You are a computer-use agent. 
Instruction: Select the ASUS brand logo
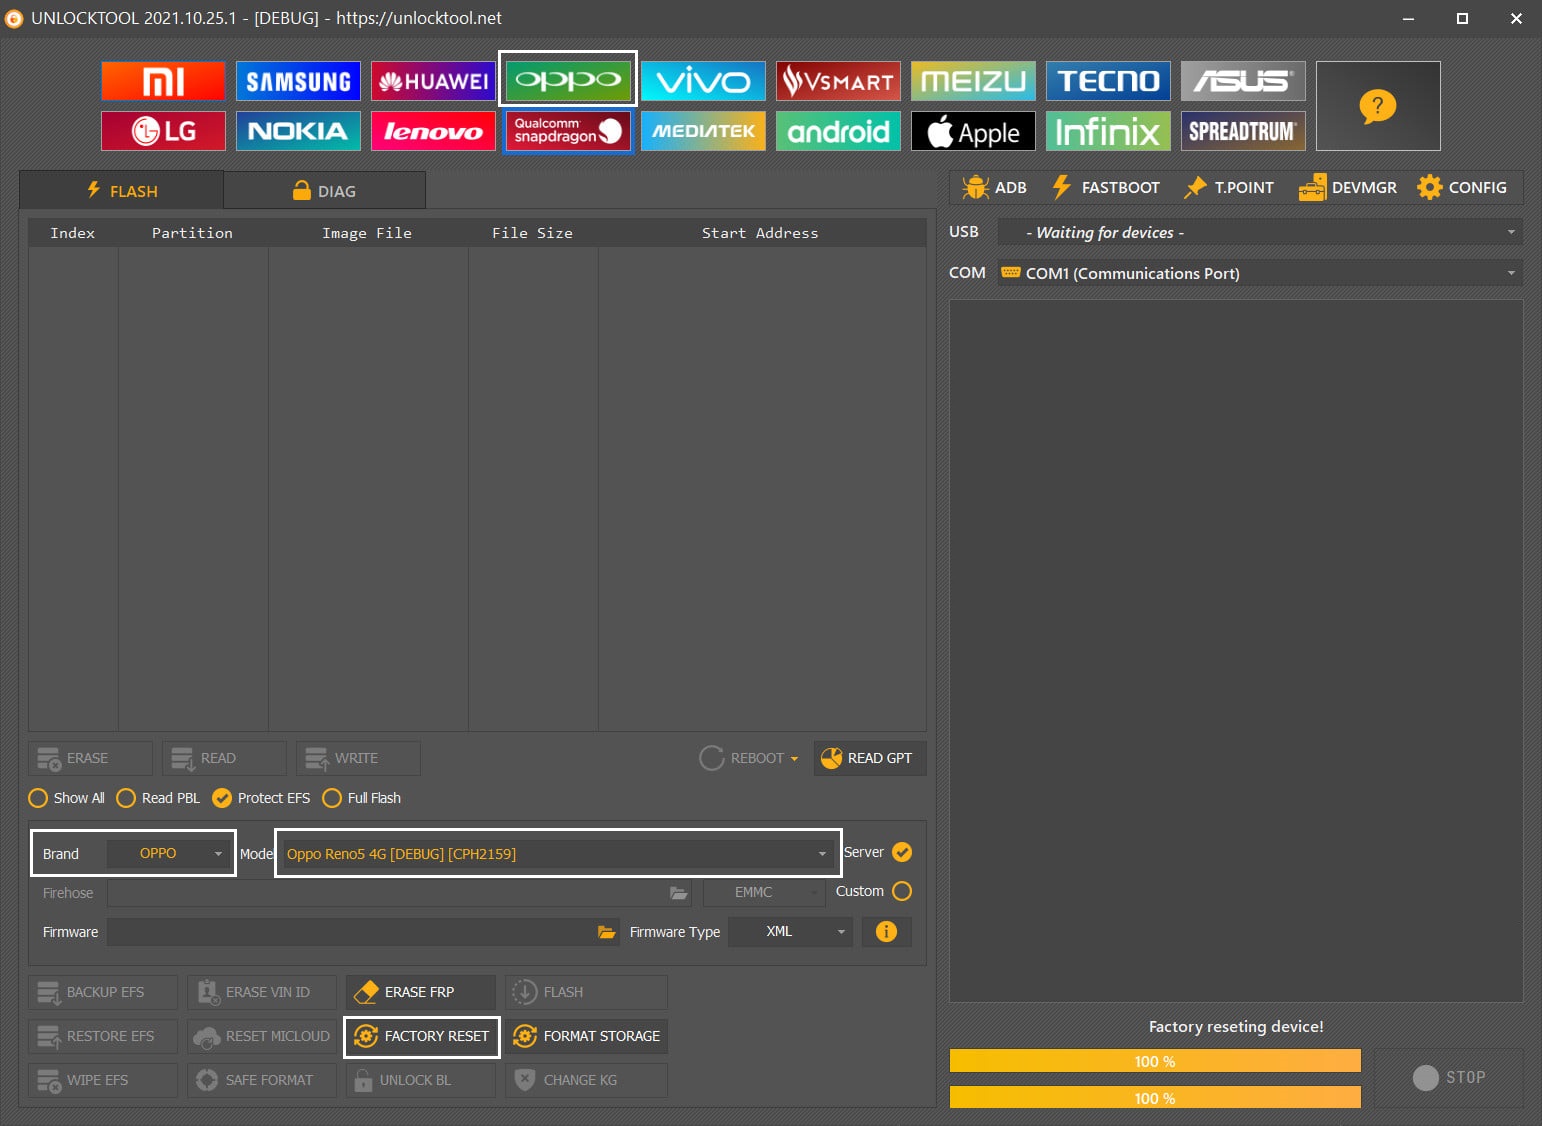tap(1243, 81)
